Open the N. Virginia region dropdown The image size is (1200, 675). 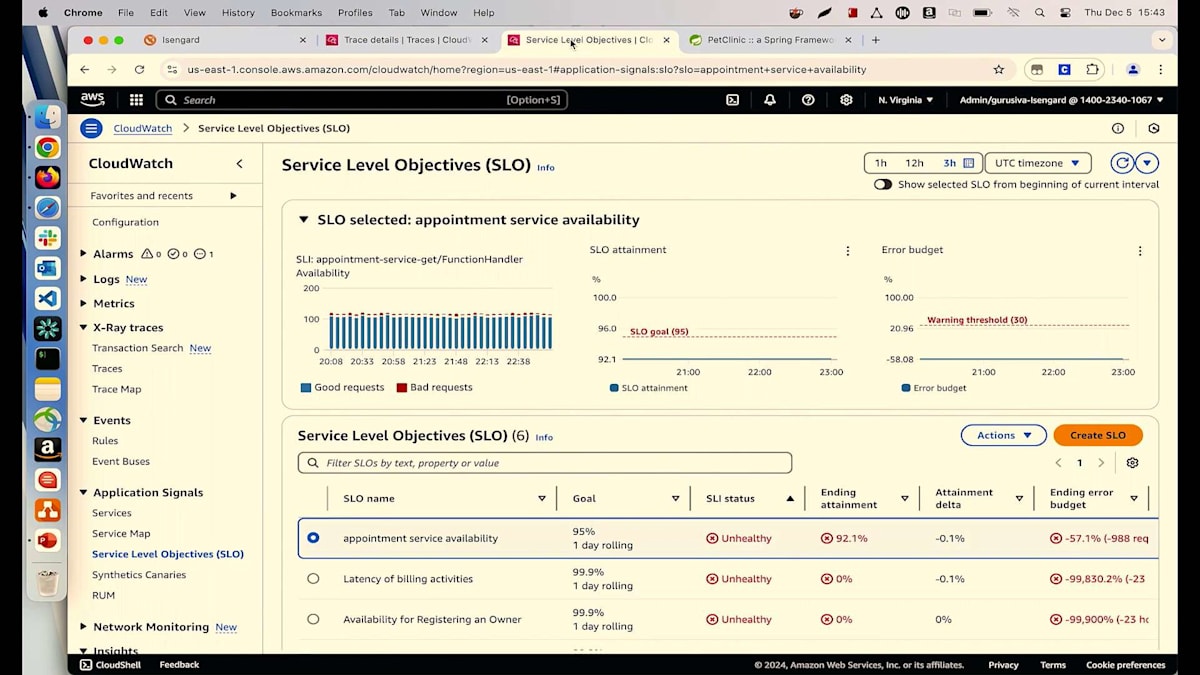click(x=905, y=100)
